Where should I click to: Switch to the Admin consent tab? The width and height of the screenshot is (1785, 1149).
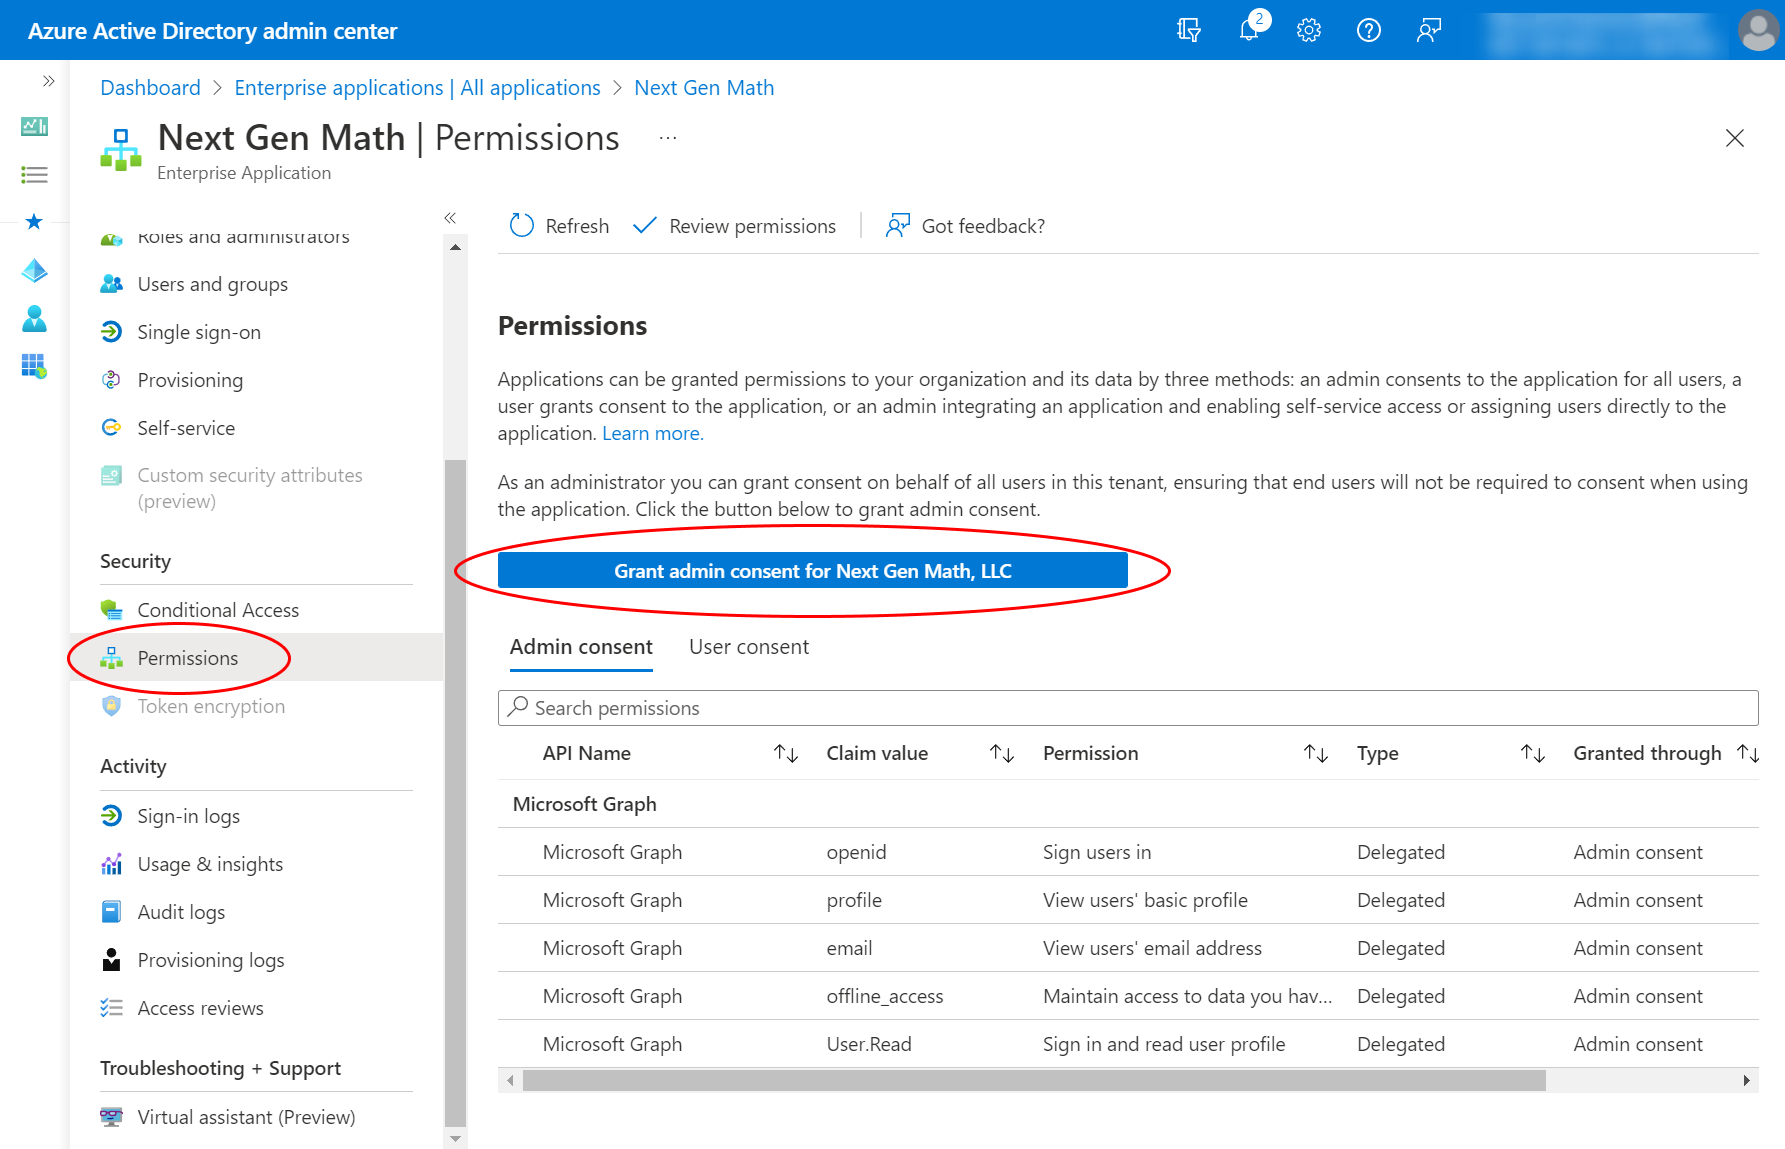click(581, 647)
